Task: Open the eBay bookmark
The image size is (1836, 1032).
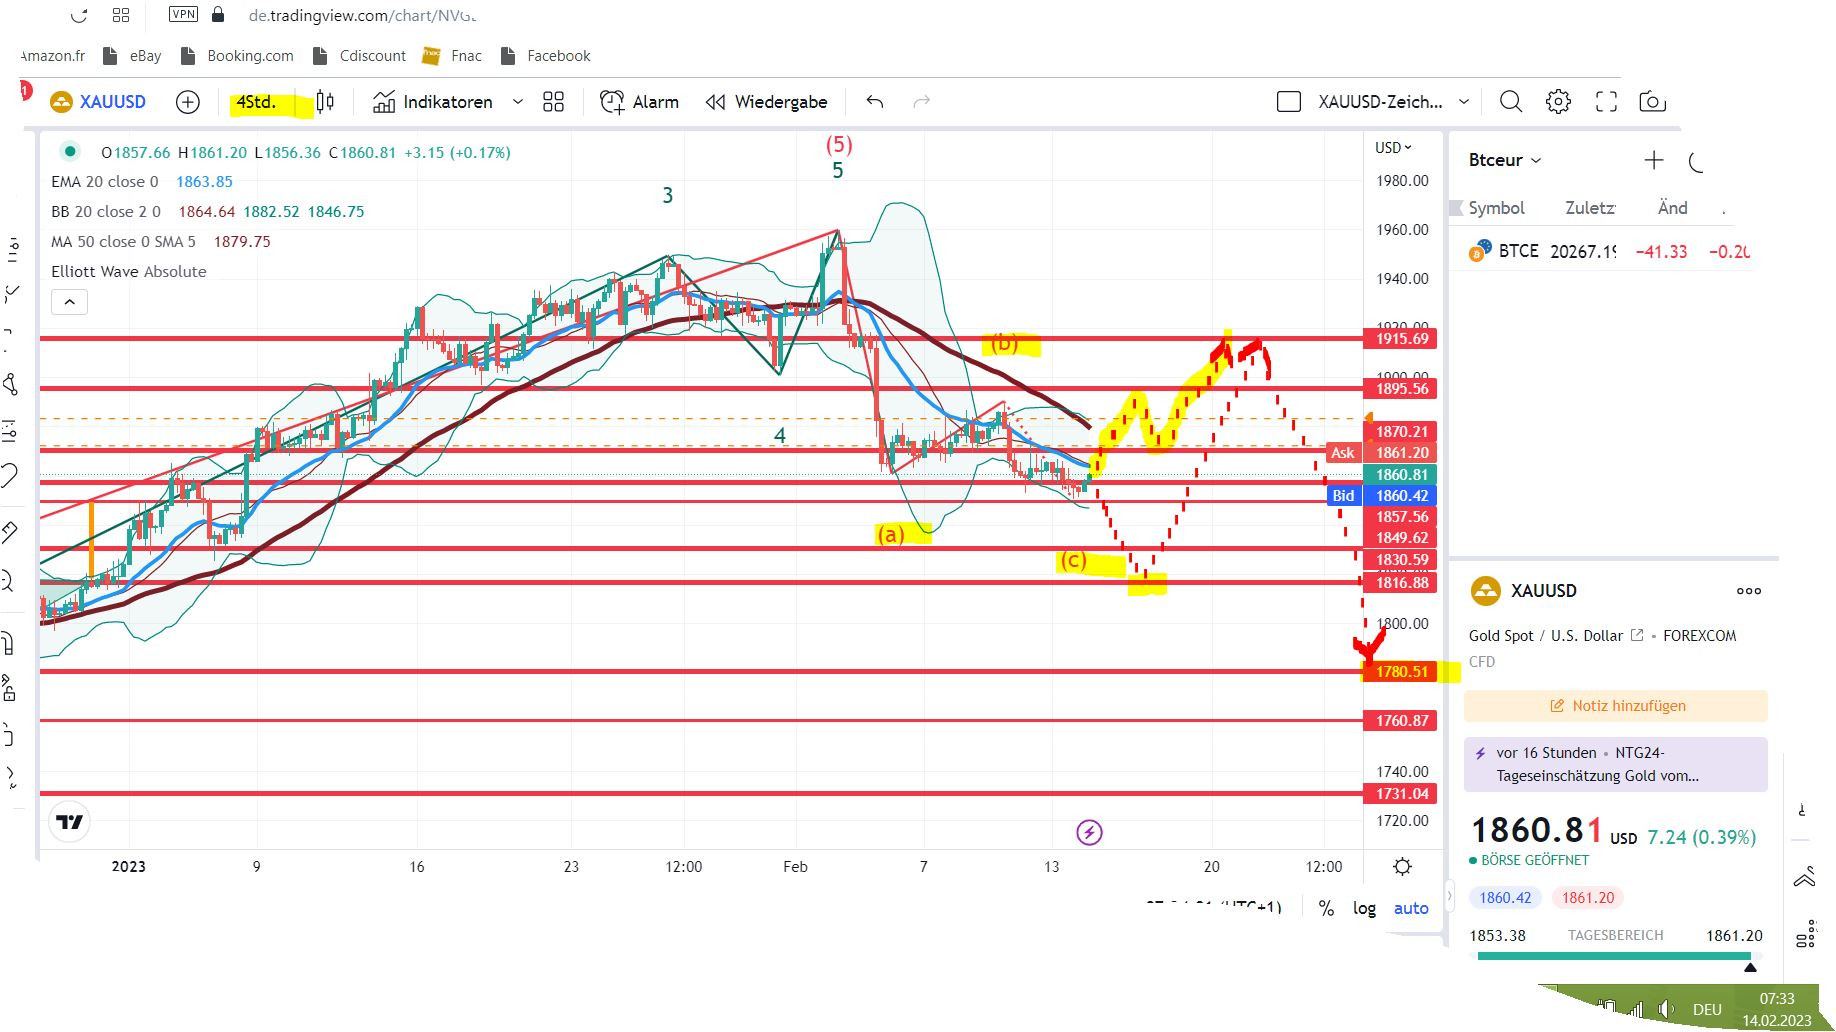Action: click(131, 56)
